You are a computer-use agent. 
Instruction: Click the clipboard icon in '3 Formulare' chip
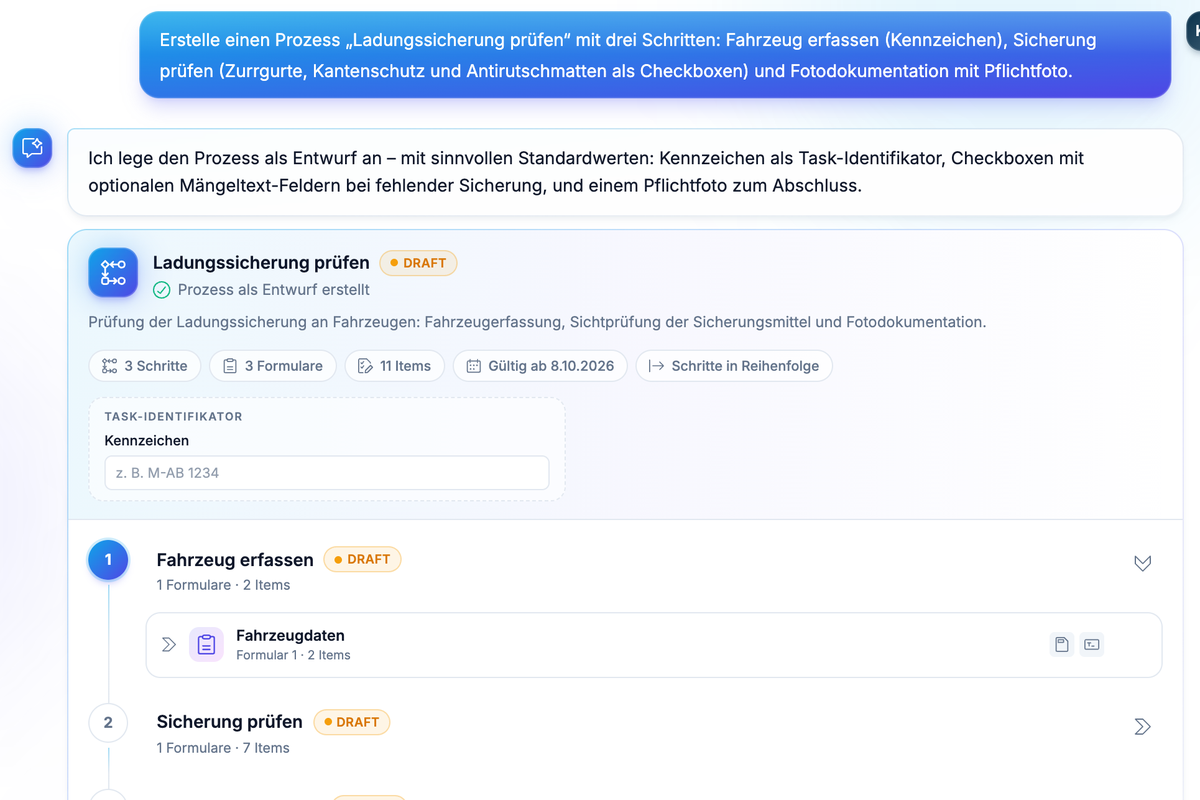coord(230,366)
